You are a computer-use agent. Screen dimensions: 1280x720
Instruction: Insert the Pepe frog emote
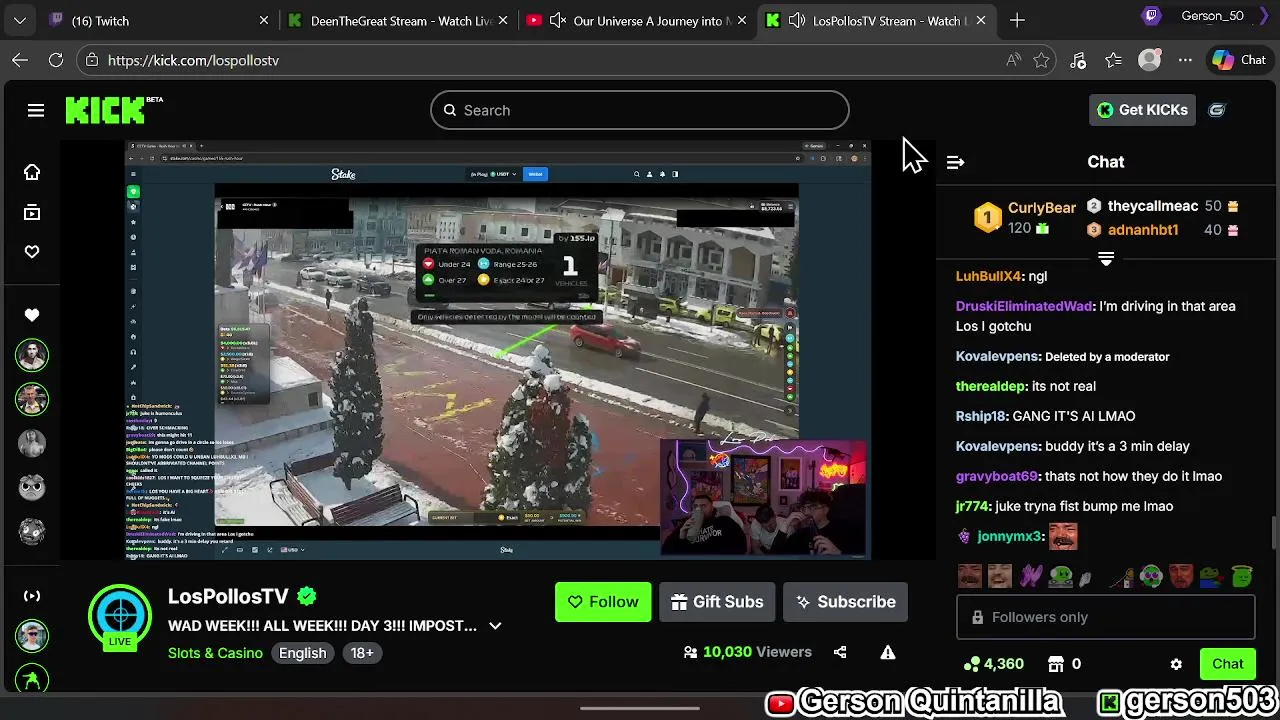pyautogui.click(x=1210, y=576)
